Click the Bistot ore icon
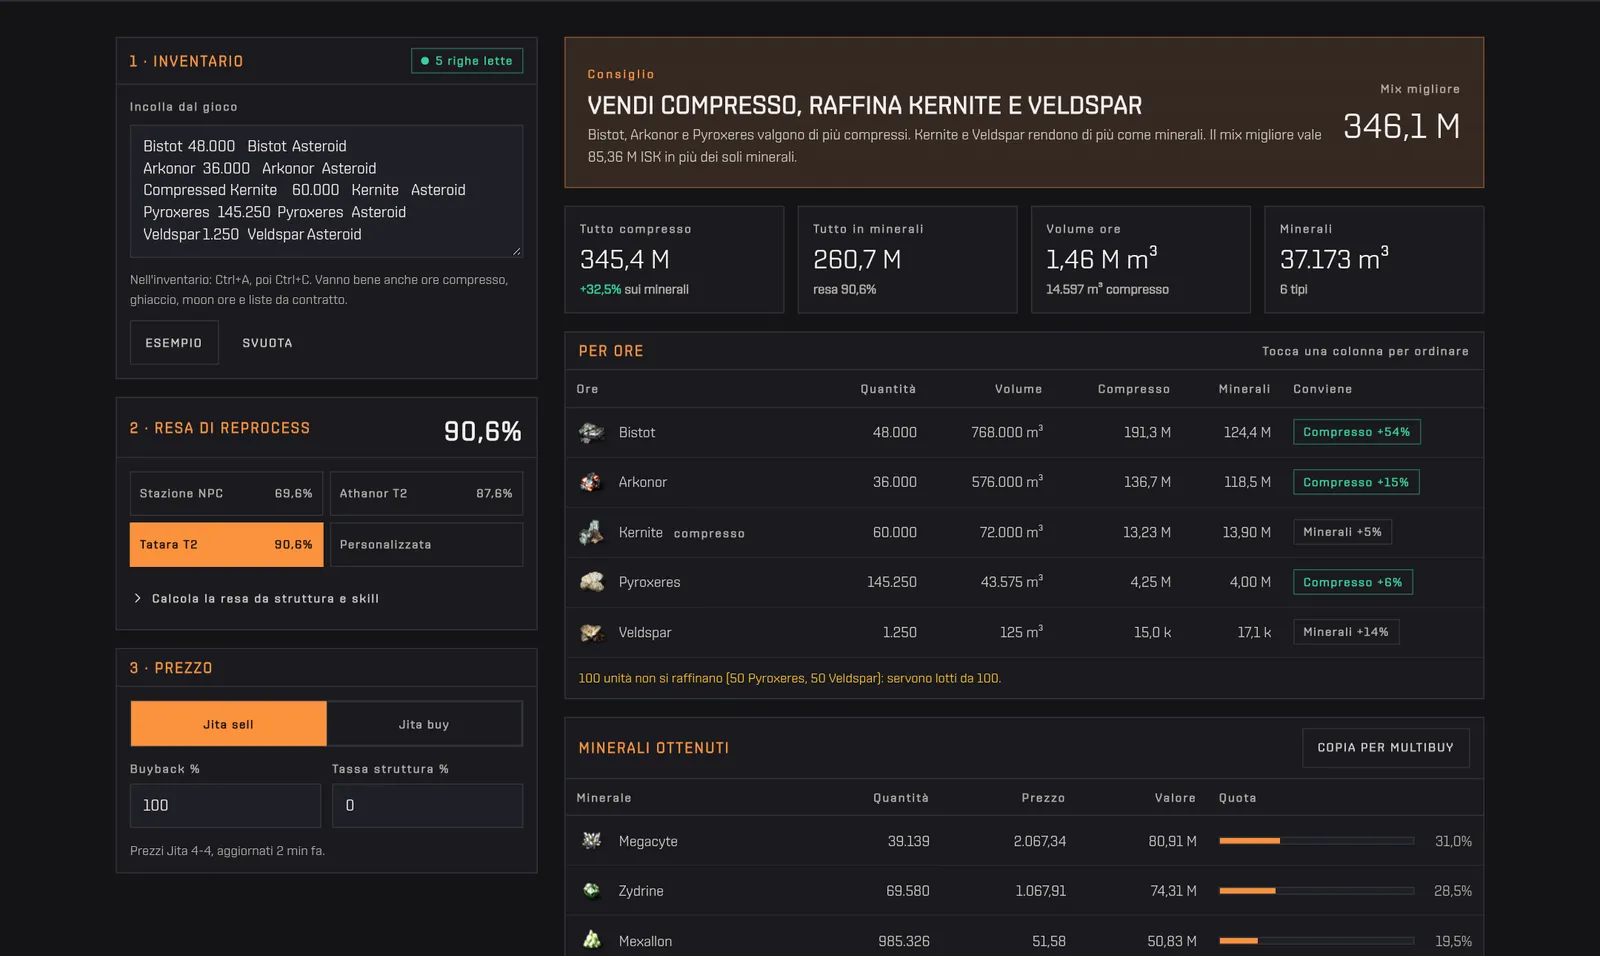This screenshot has height=956, width=1600. tap(591, 432)
